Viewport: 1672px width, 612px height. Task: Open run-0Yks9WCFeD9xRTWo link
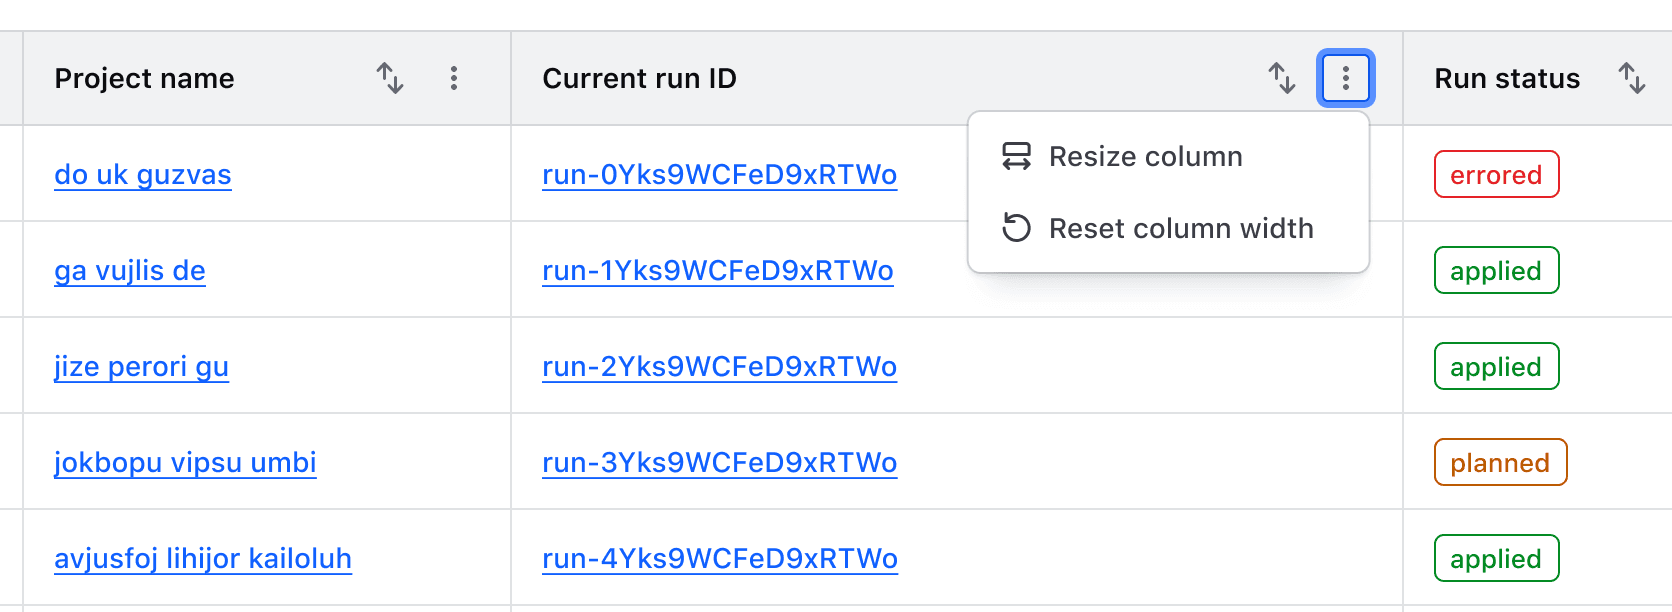click(x=719, y=175)
